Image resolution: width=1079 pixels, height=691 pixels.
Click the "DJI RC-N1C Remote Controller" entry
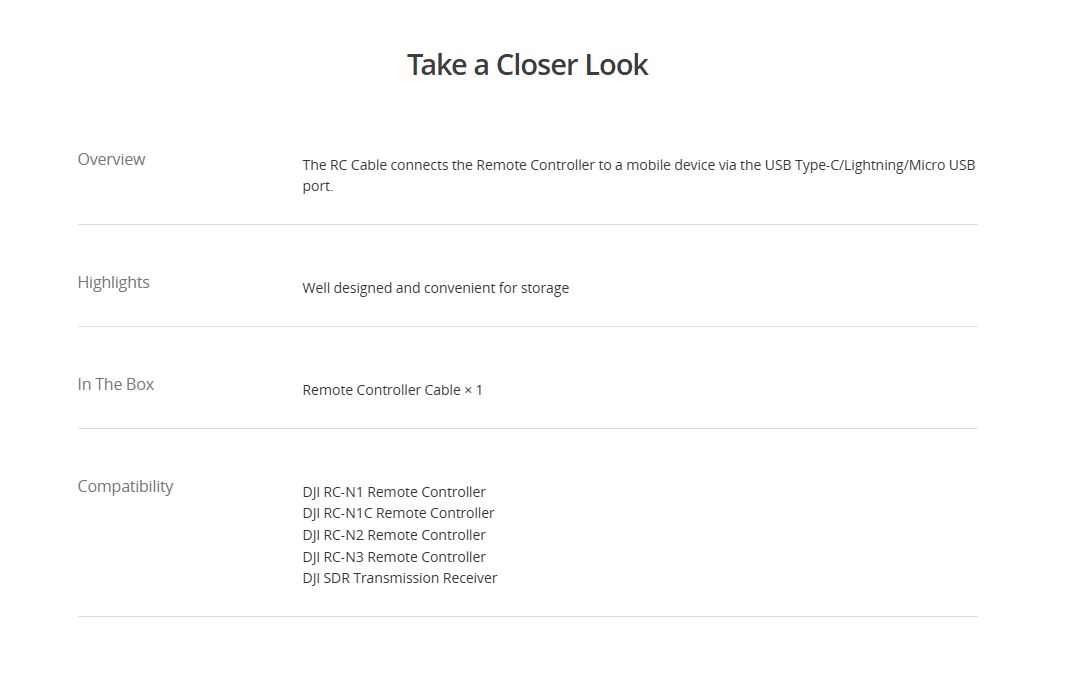pyautogui.click(x=398, y=513)
